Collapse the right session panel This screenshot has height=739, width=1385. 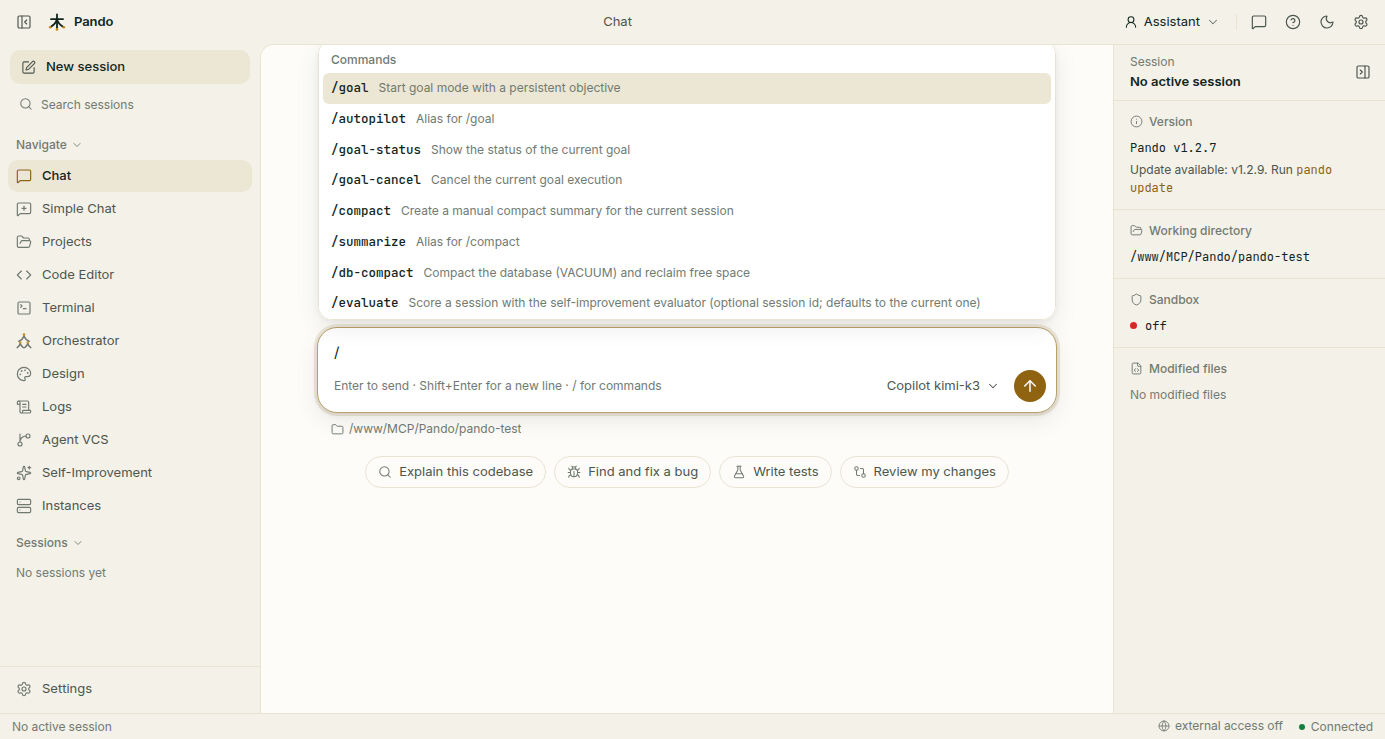click(x=1363, y=72)
